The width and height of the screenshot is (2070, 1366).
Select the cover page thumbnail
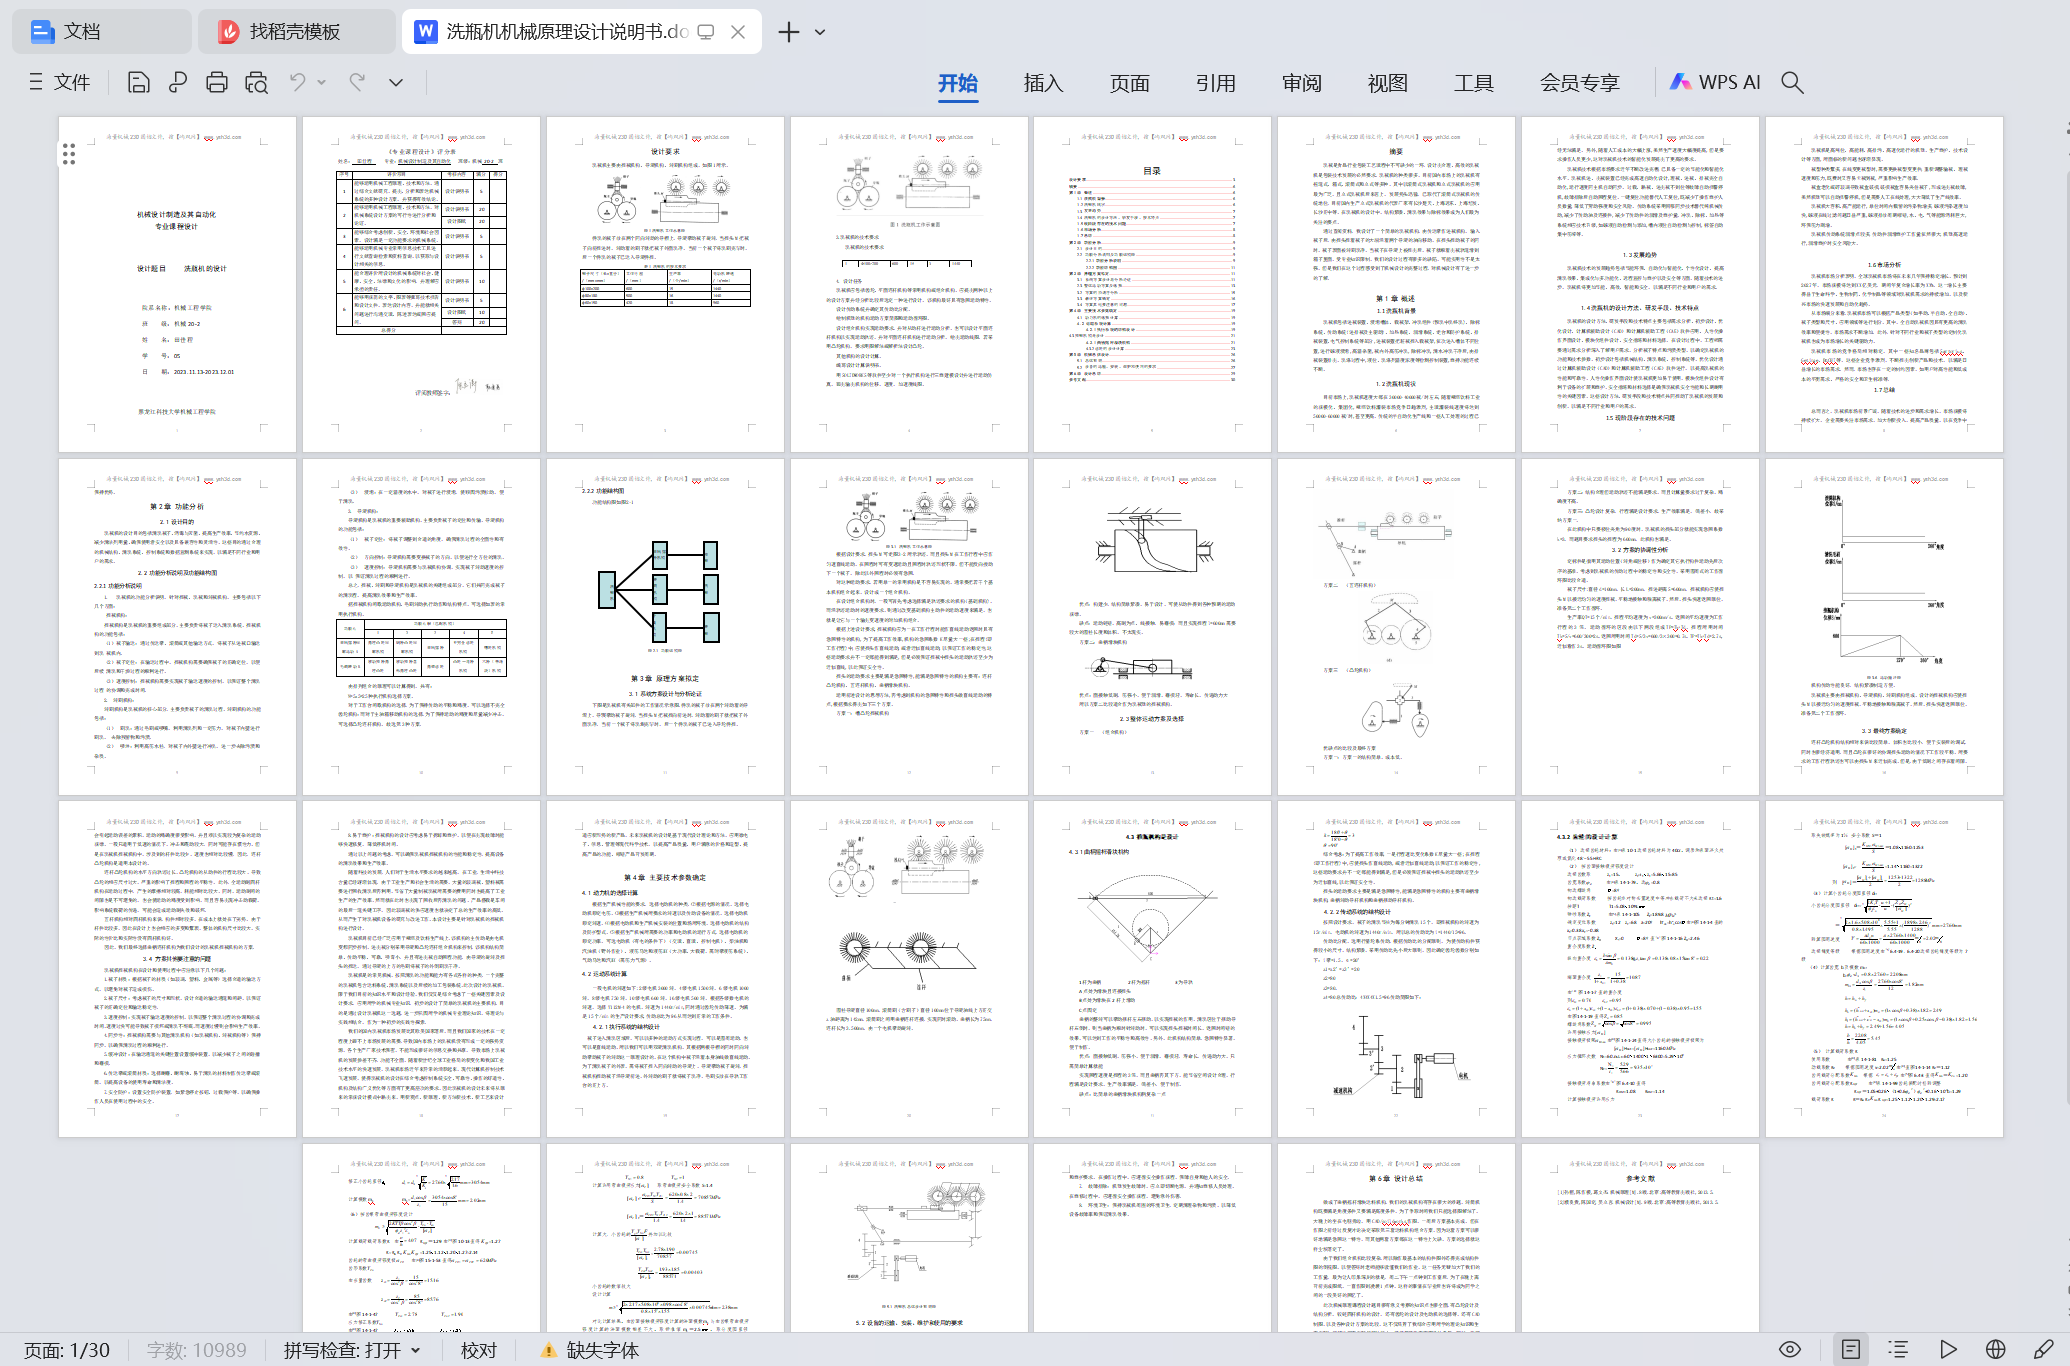(177, 284)
